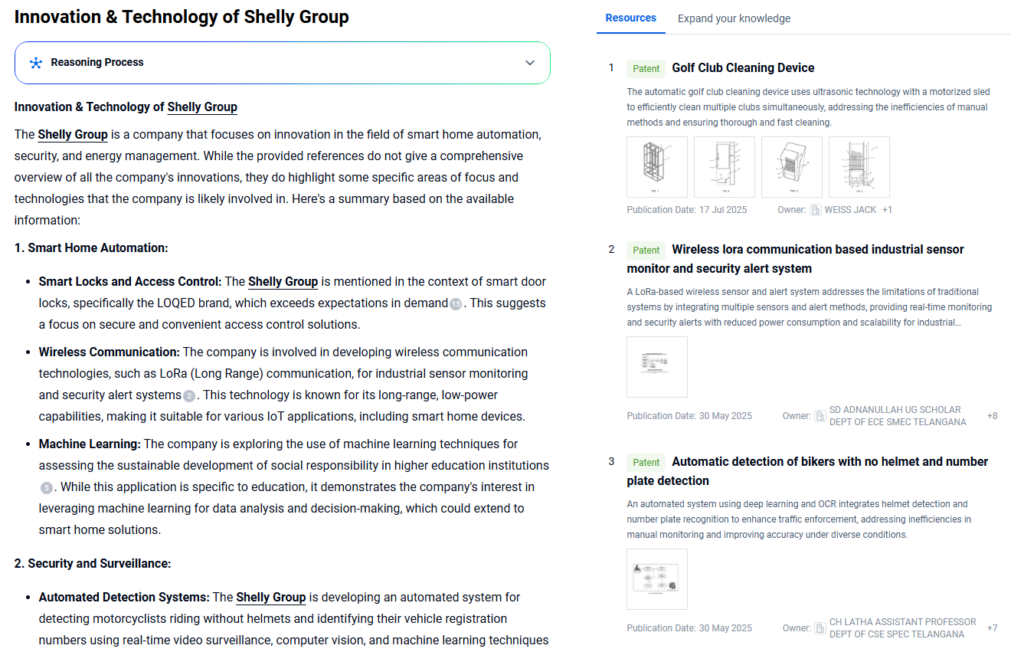
Task: Expand the +1 additional owners on Golf Club
Action: coord(887,210)
